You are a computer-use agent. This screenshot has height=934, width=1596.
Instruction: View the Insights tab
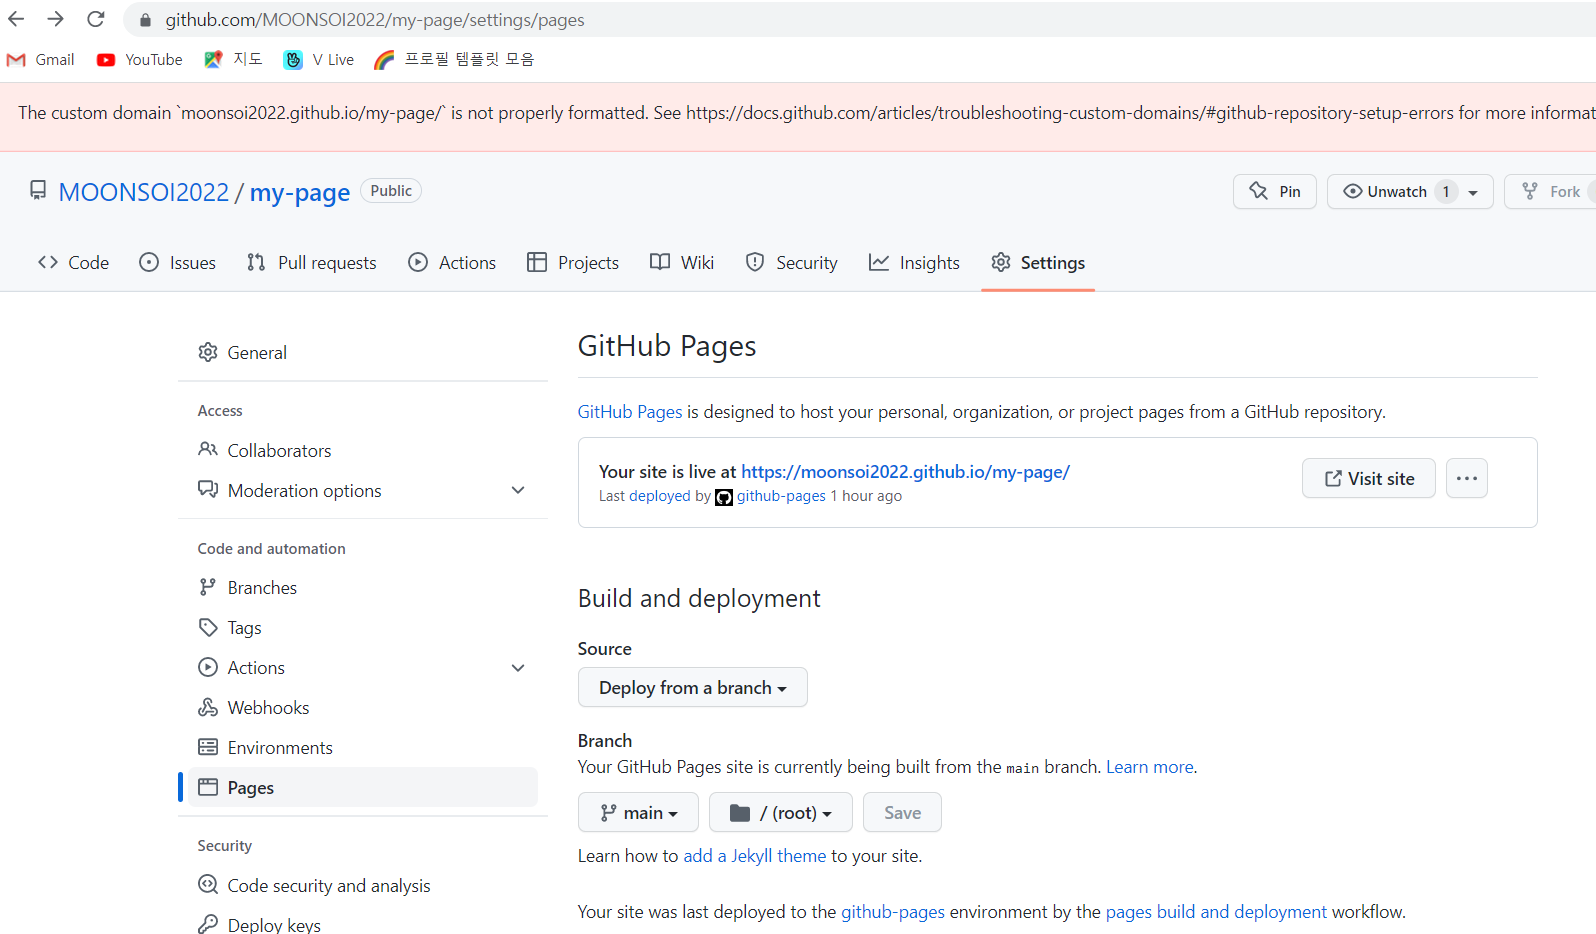914,263
